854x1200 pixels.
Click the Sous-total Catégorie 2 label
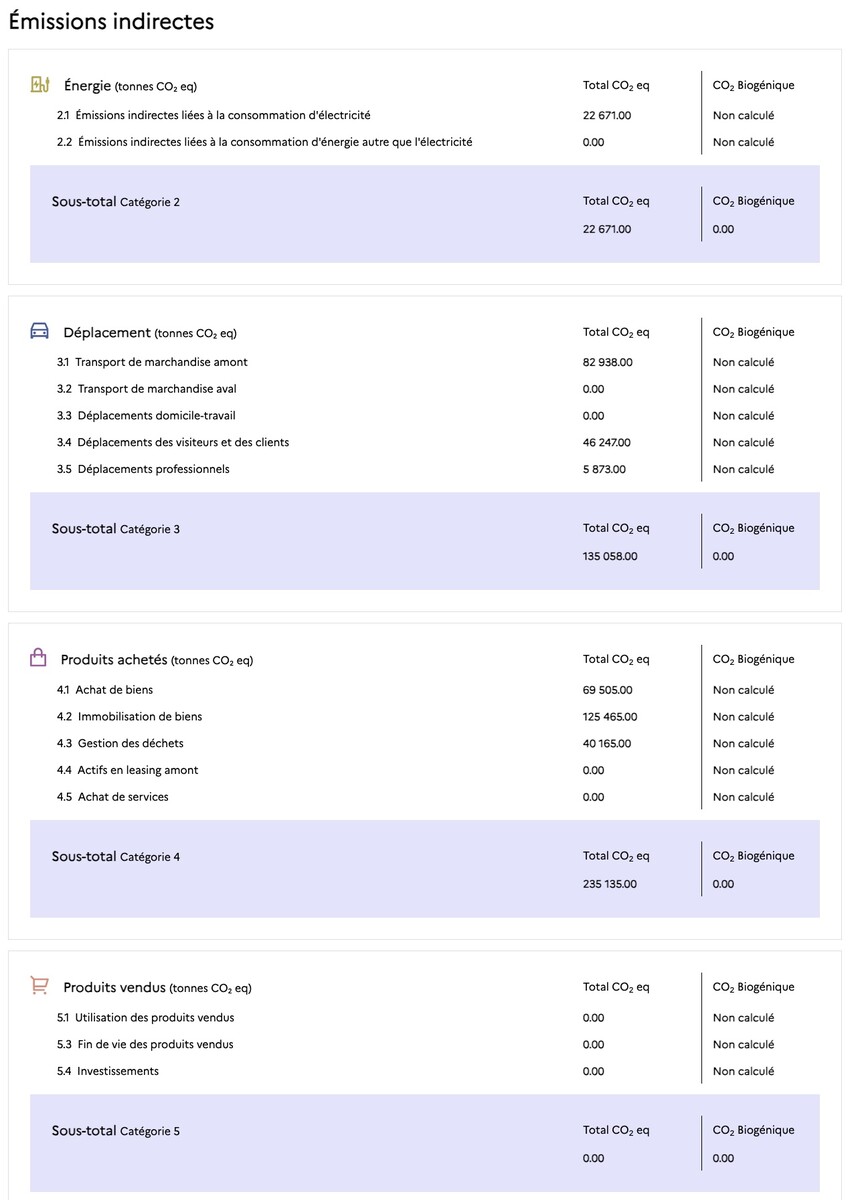116,202
